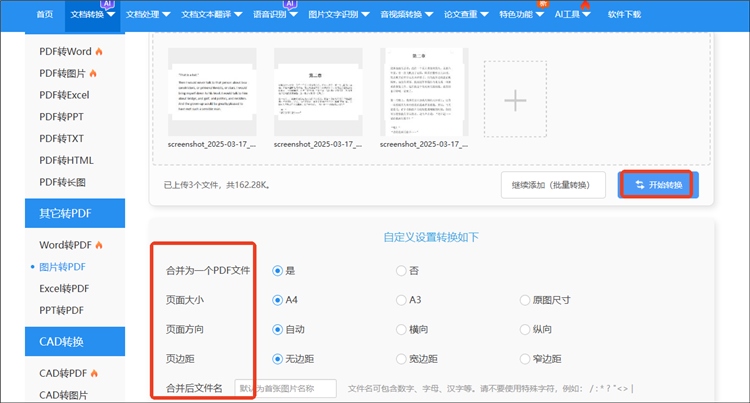Expand the 论文查重 dropdown menu
750x403 pixels.
[466, 14]
